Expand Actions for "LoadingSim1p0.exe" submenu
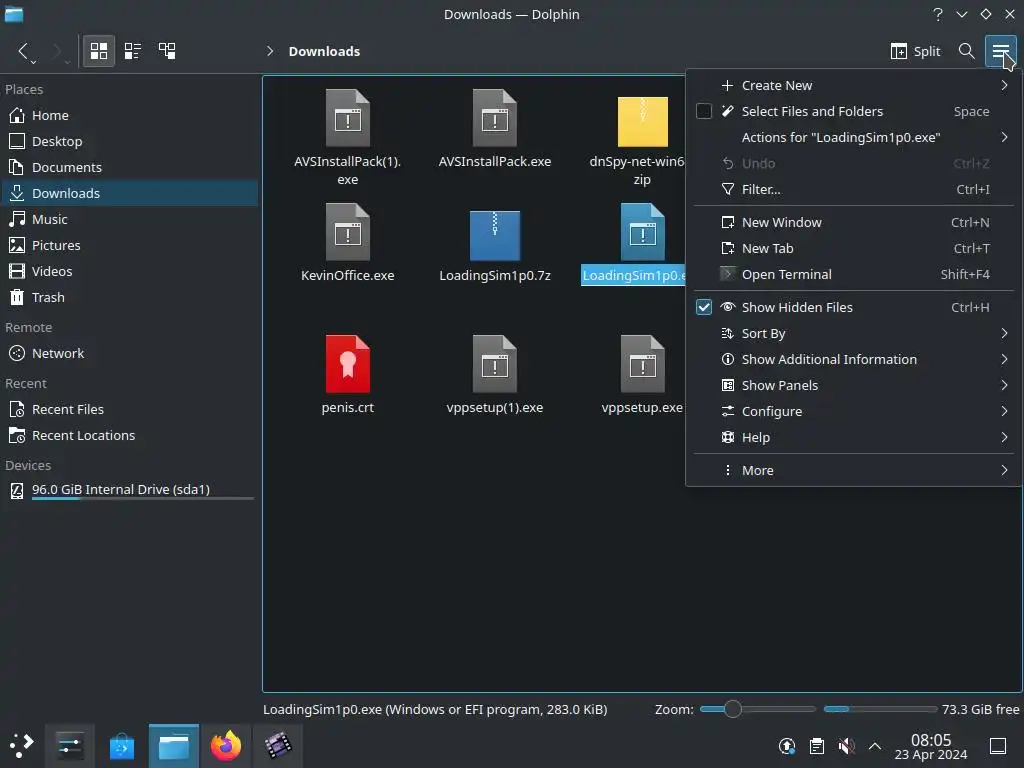This screenshot has width=1024, height=768. click(854, 138)
